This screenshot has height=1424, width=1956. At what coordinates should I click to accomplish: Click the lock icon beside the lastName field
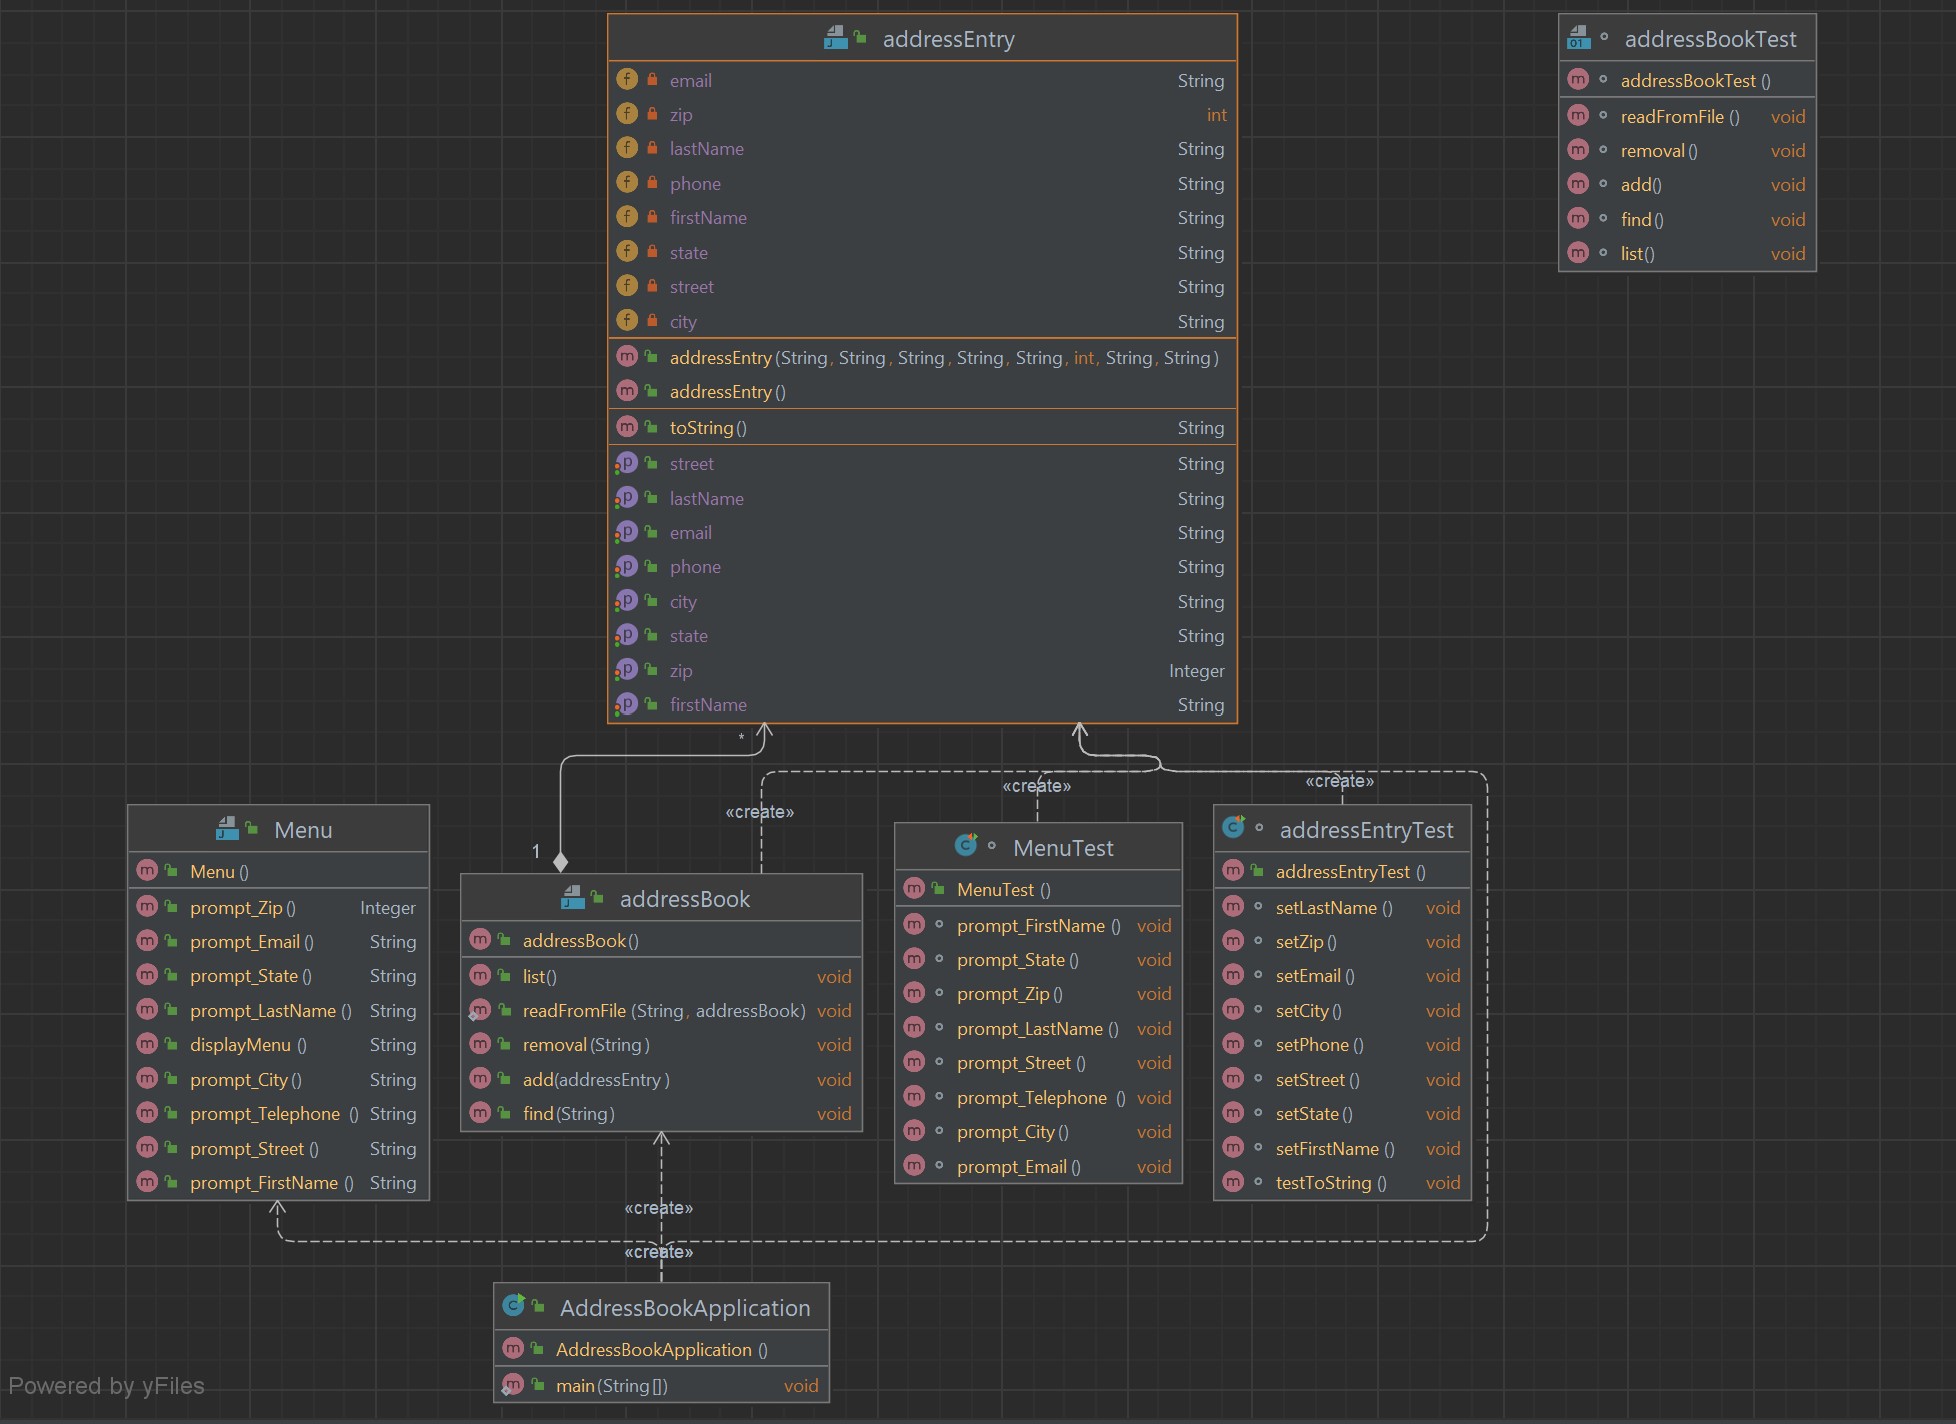pos(652,148)
